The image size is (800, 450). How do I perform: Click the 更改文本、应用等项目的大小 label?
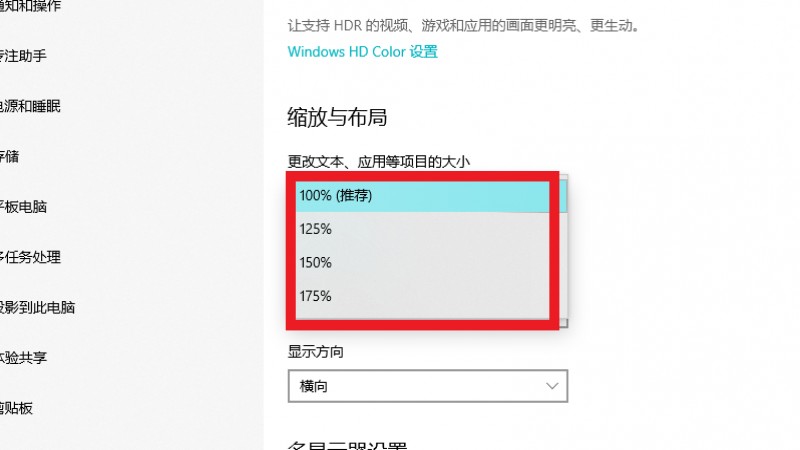click(x=379, y=162)
